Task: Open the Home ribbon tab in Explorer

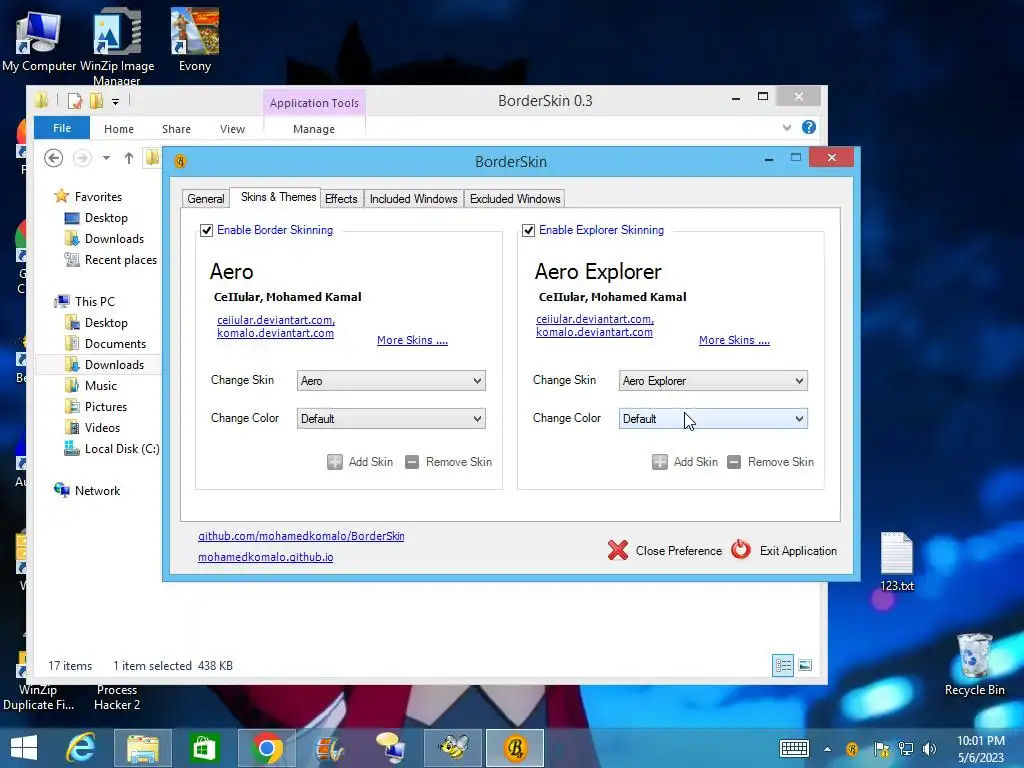Action: [119, 129]
